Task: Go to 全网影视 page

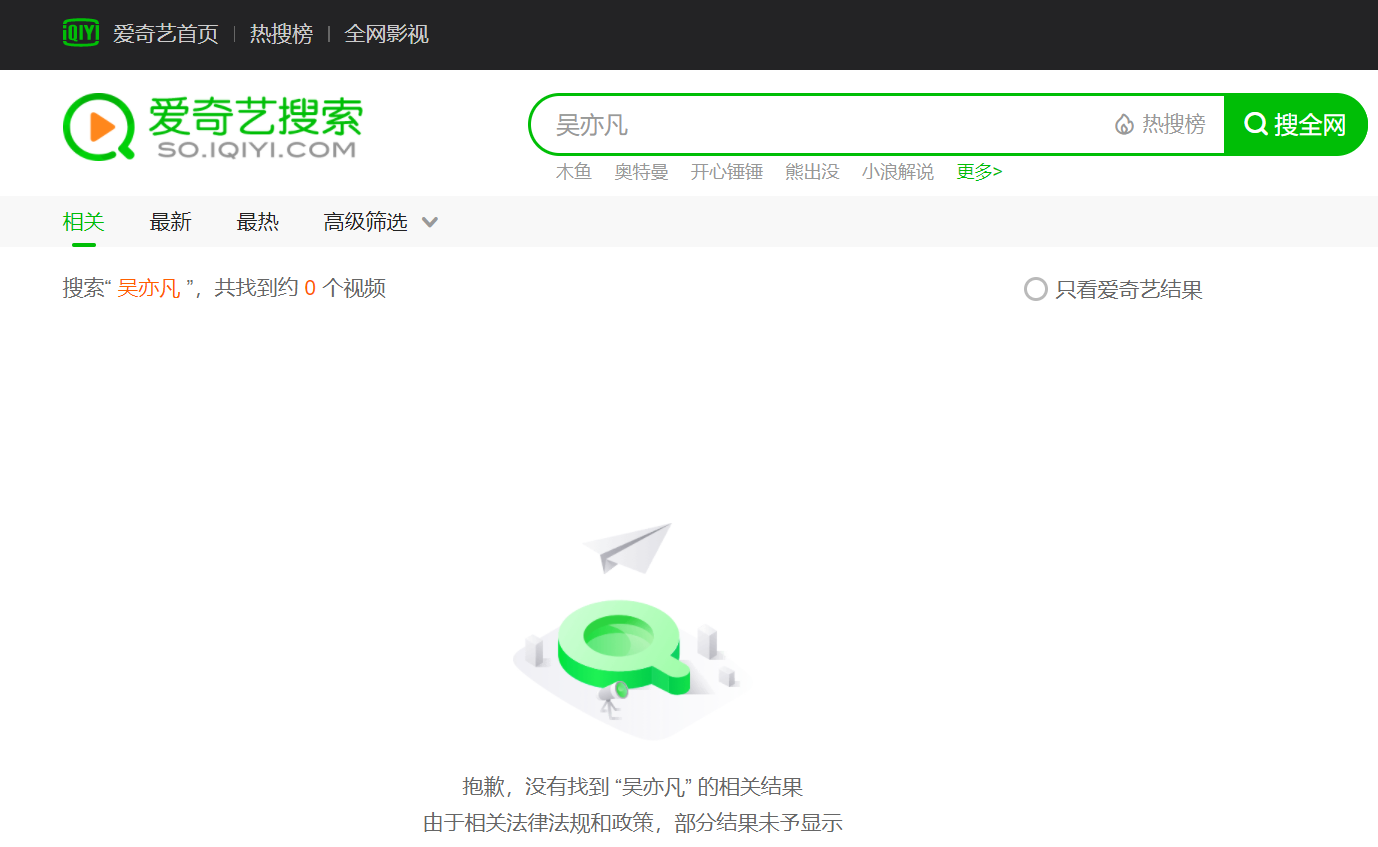Action: 386,34
